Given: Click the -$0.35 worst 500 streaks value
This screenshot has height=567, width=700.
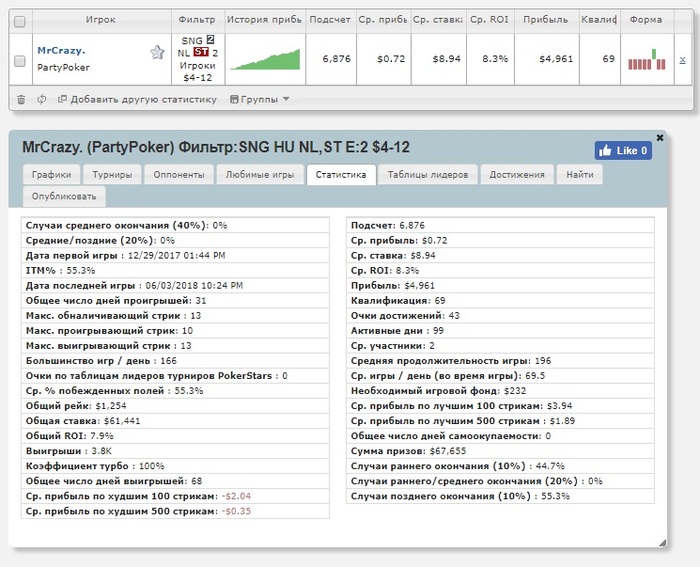Looking at the screenshot, I should click(236, 511).
